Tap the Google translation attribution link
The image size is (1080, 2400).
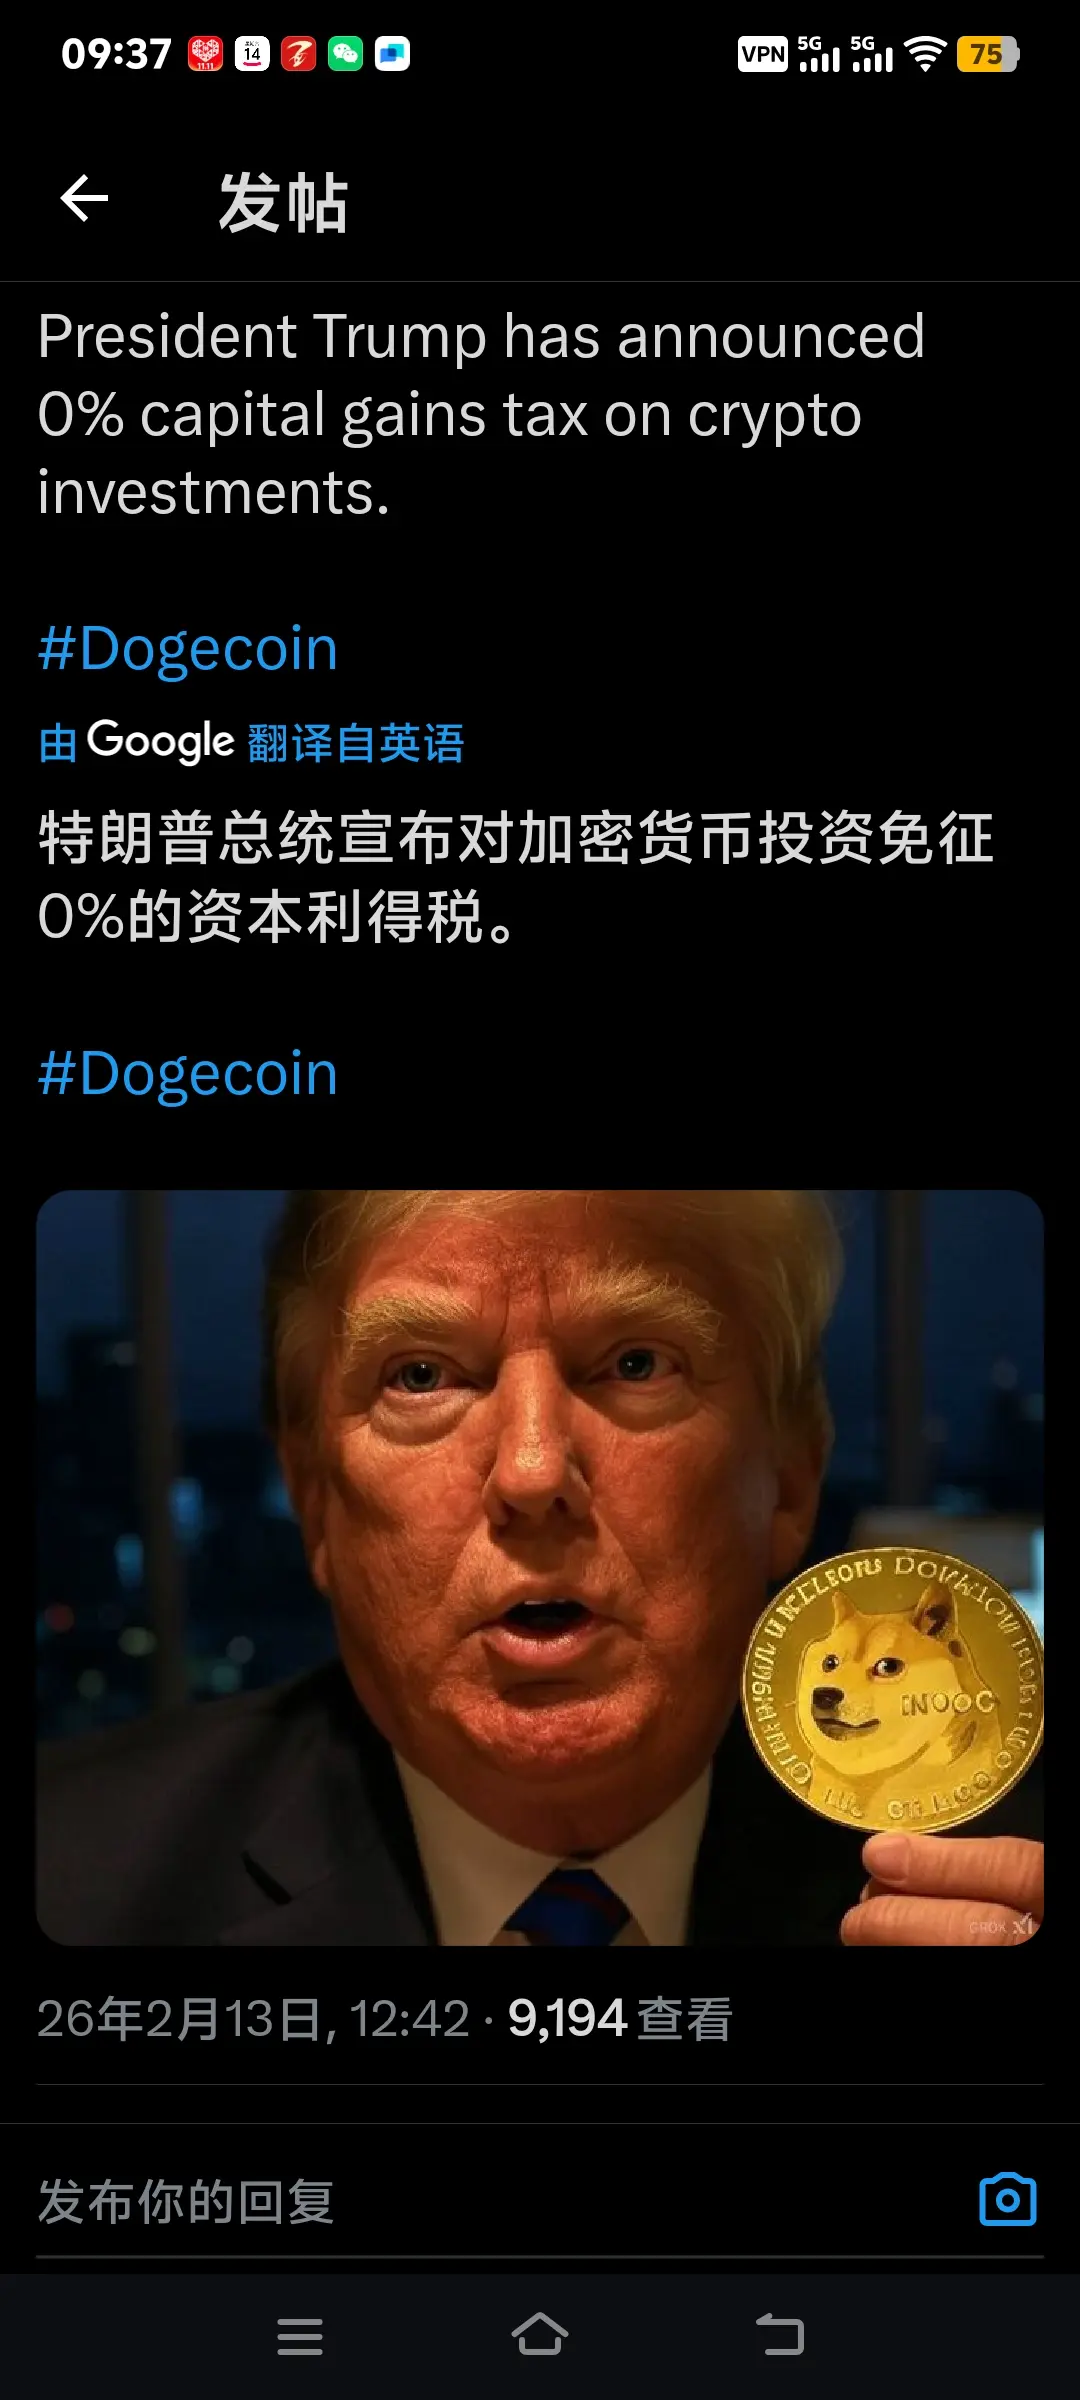coord(251,742)
